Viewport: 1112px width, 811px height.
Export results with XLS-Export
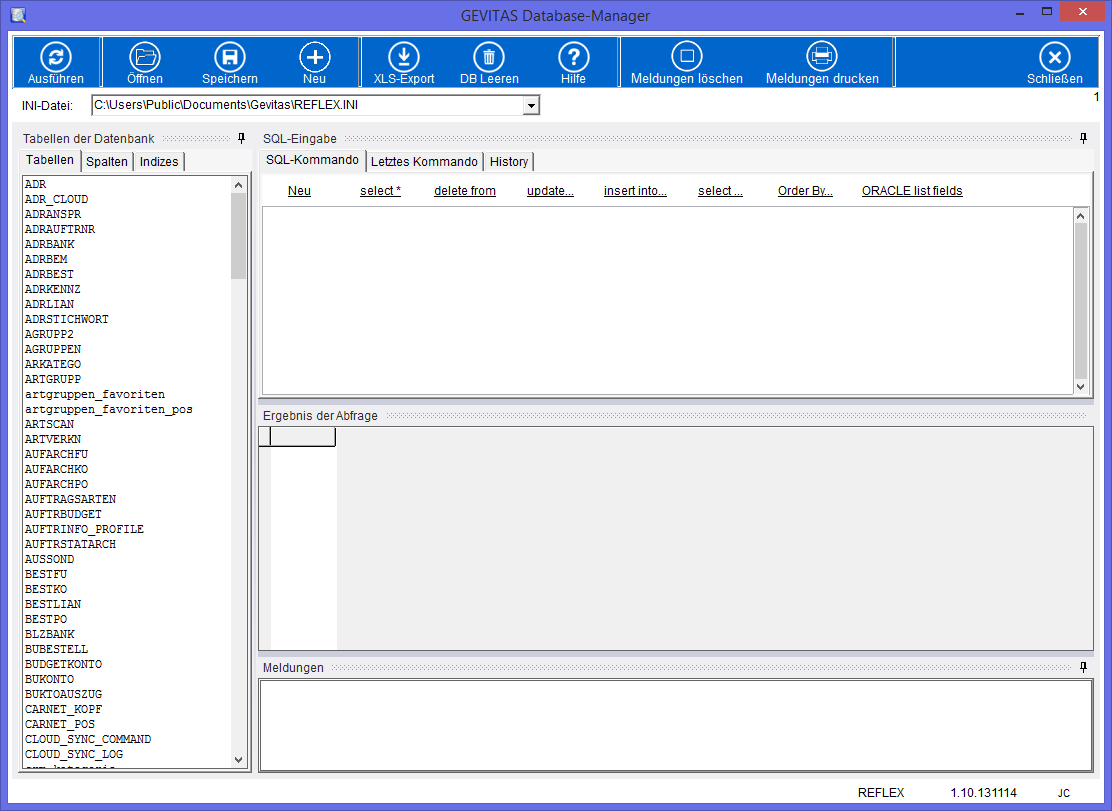(x=404, y=63)
